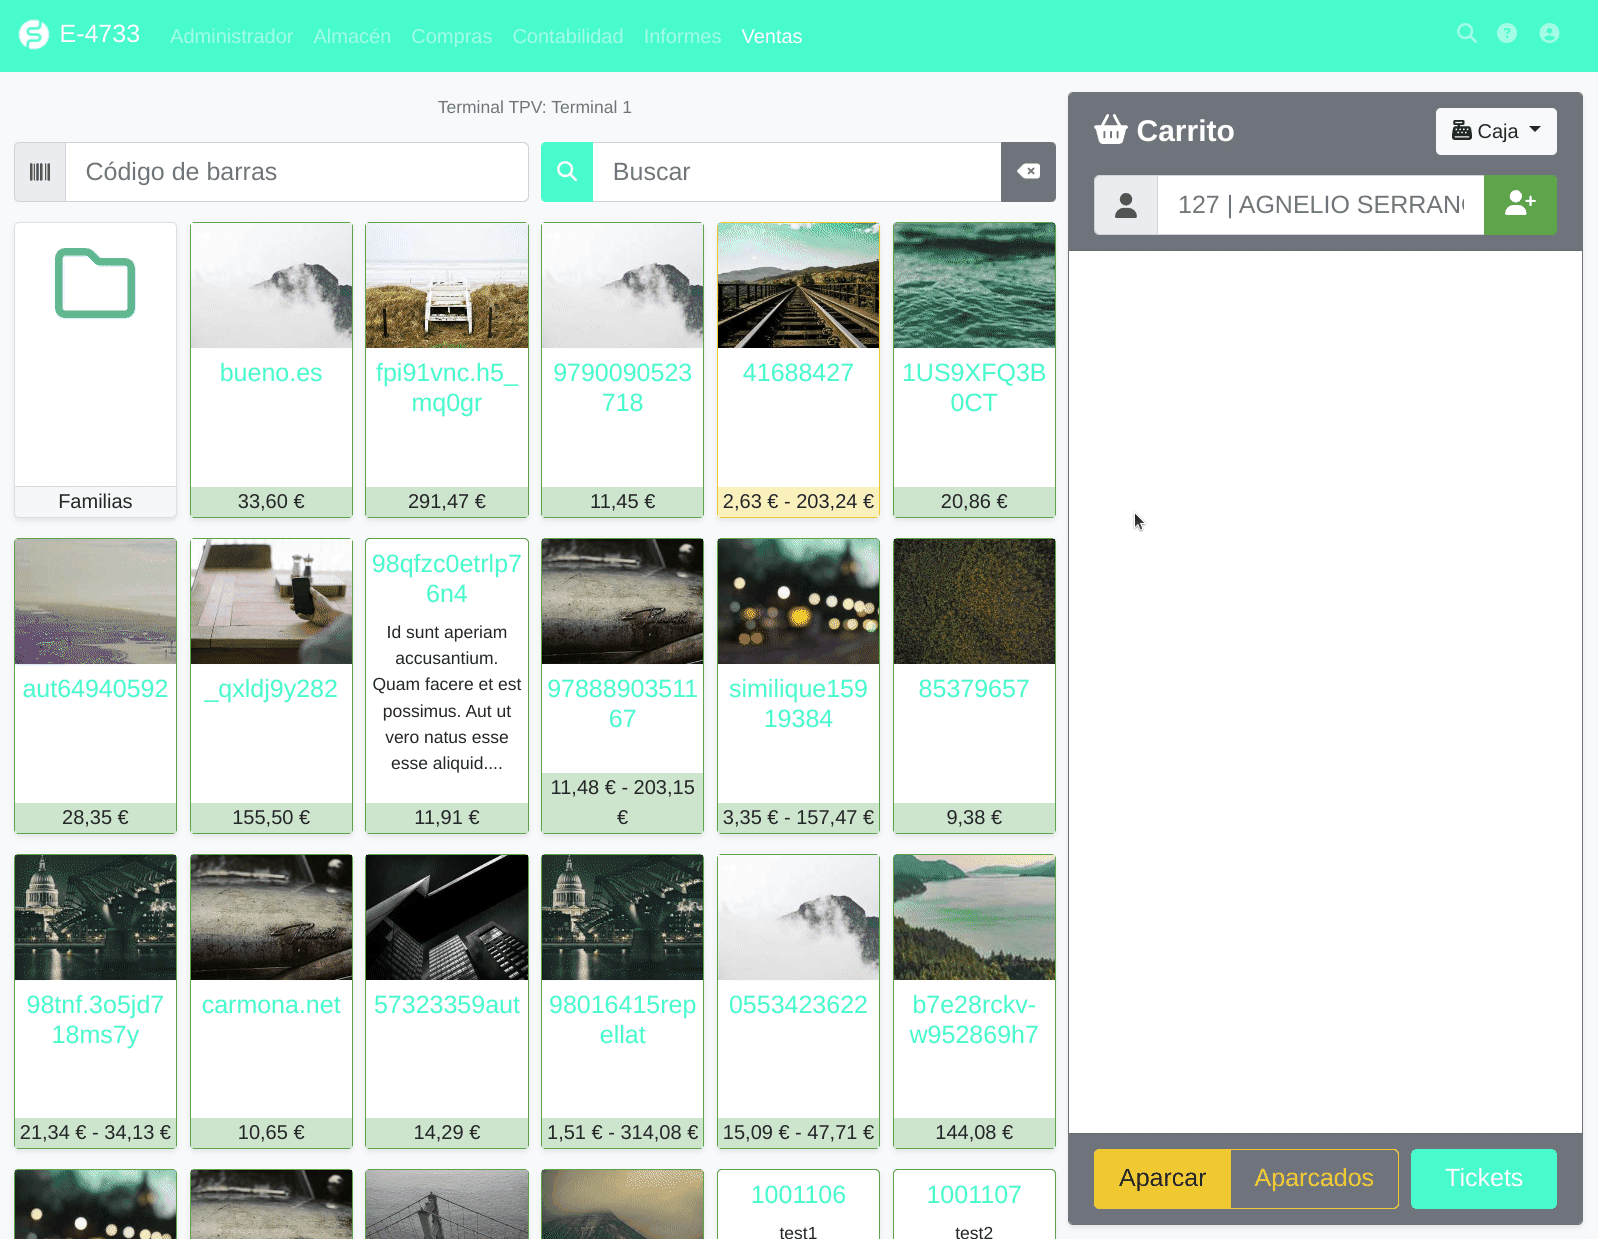Add new customer with the green plus-user button
The height and width of the screenshot is (1239, 1598).
coord(1520,205)
